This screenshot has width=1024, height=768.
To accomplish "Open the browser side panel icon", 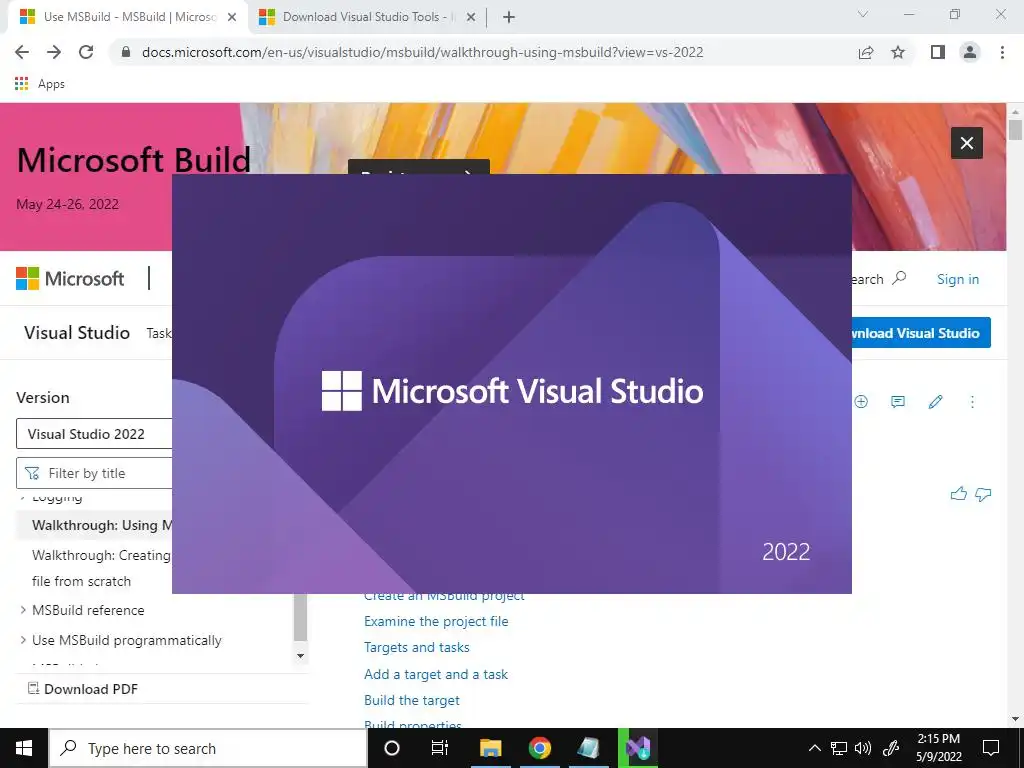I will 938,52.
